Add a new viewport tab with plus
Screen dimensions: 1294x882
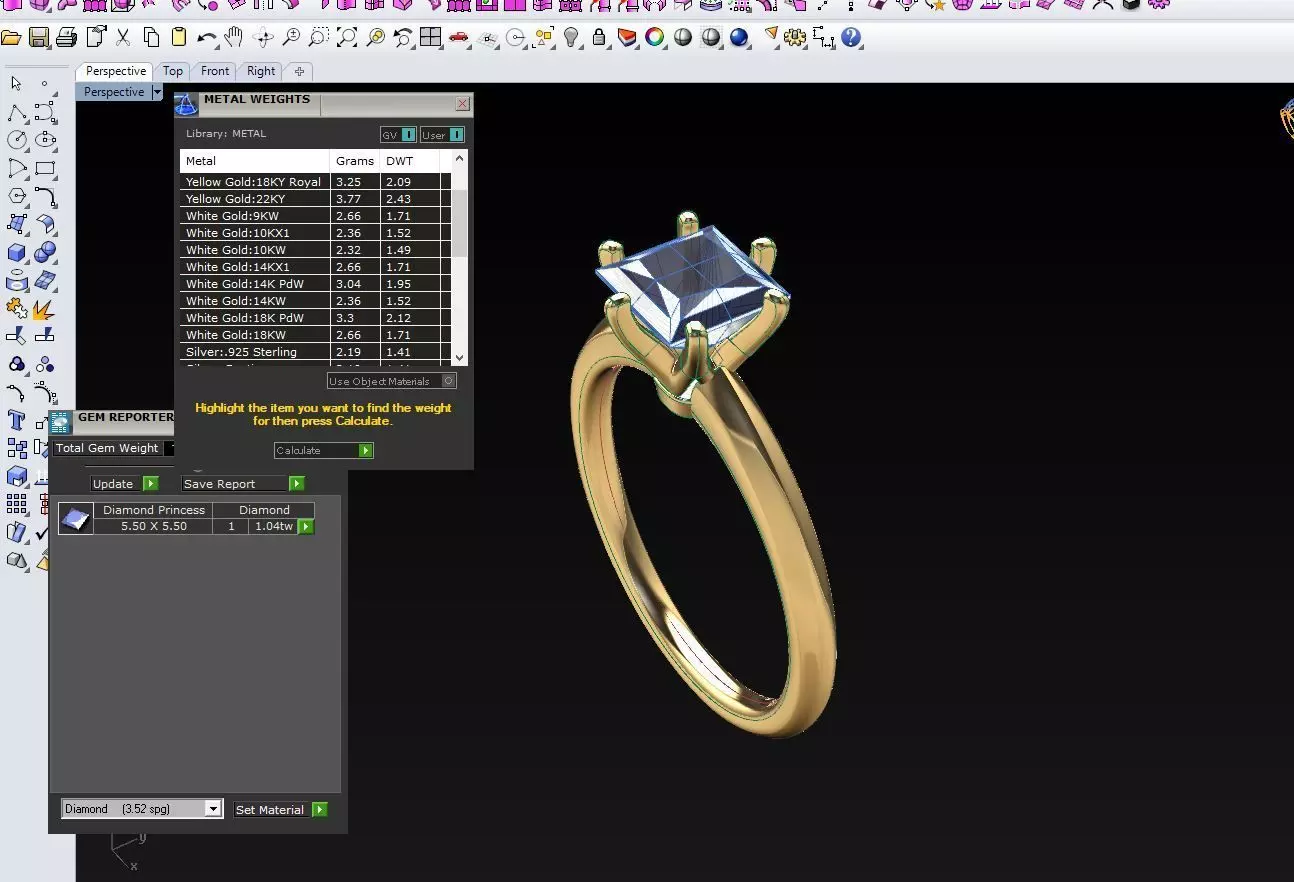299,71
